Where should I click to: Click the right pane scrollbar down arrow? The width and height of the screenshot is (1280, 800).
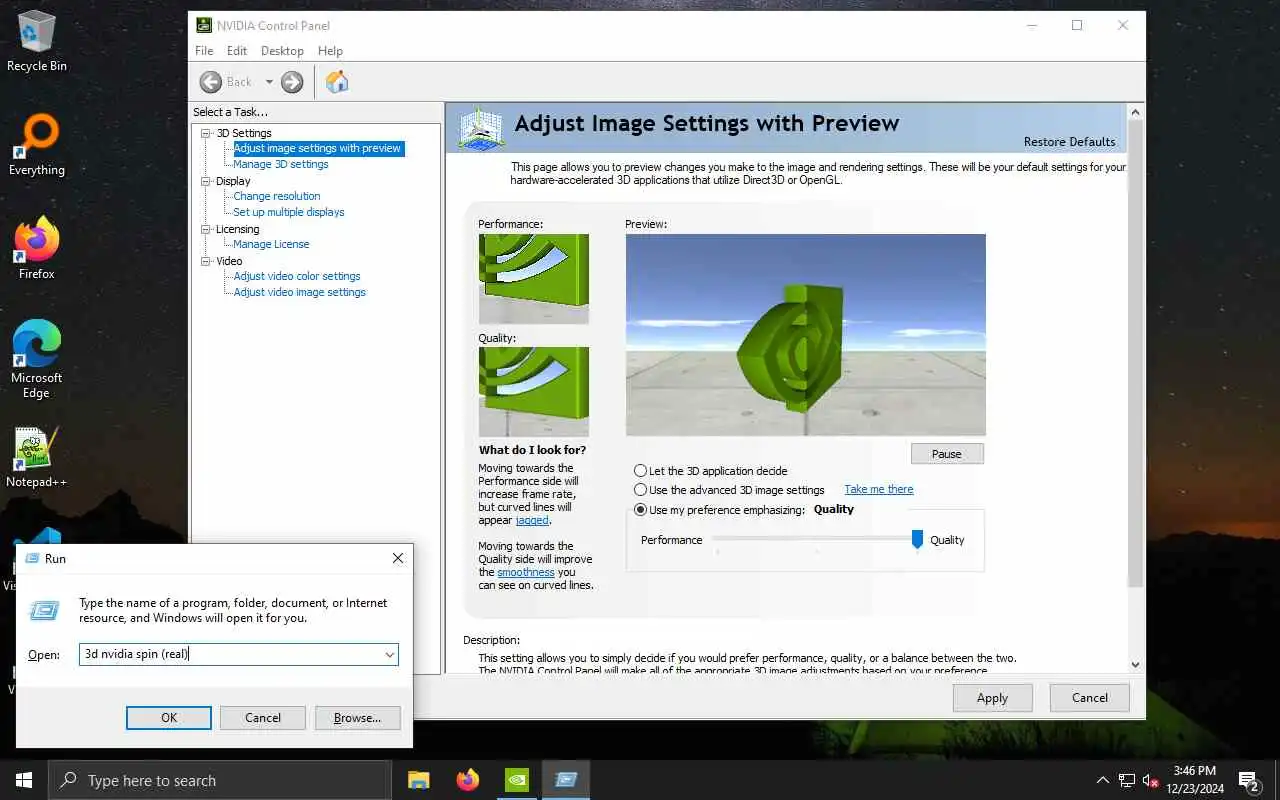pyautogui.click(x=1135, y=664)
